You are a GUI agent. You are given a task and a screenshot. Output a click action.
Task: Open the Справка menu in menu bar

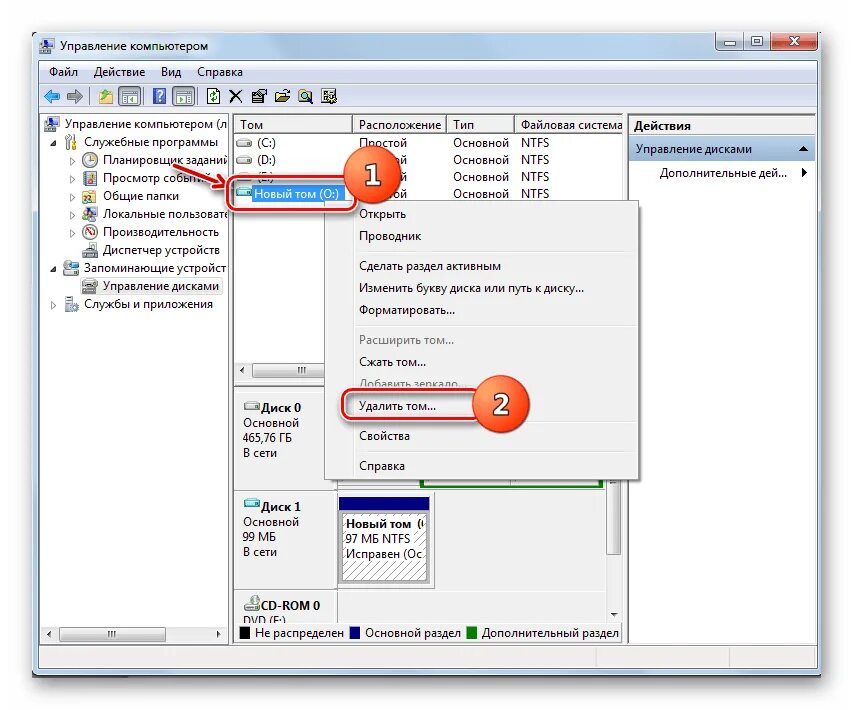click(x=220, y=72)
